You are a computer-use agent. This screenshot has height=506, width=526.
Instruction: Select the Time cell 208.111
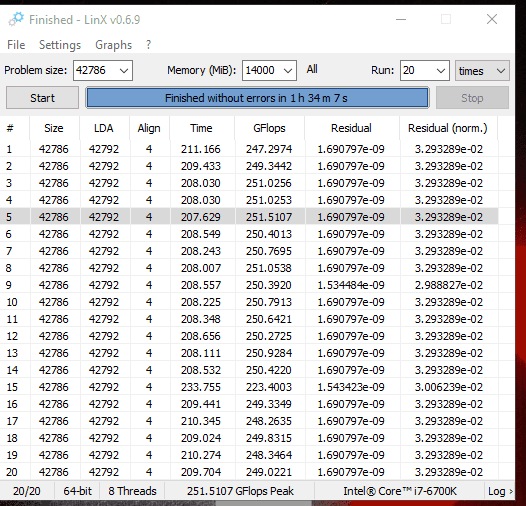(x=201, y=353)
